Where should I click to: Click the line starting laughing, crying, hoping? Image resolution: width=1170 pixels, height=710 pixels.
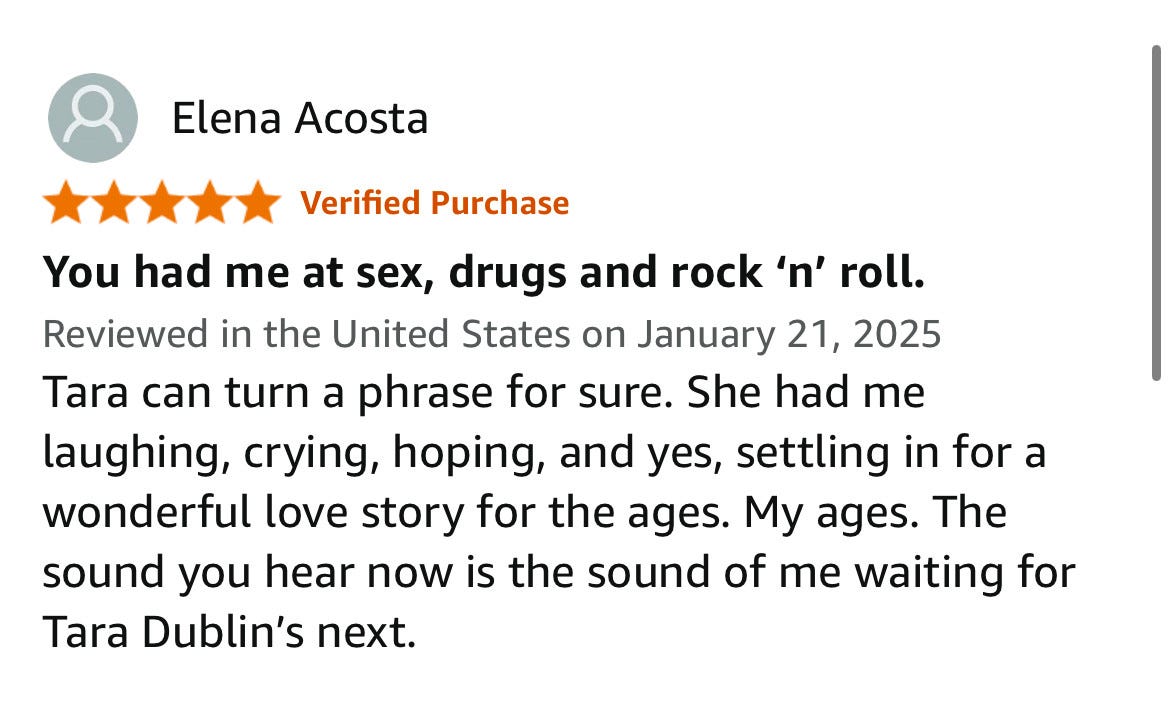(x=544, y=453)
